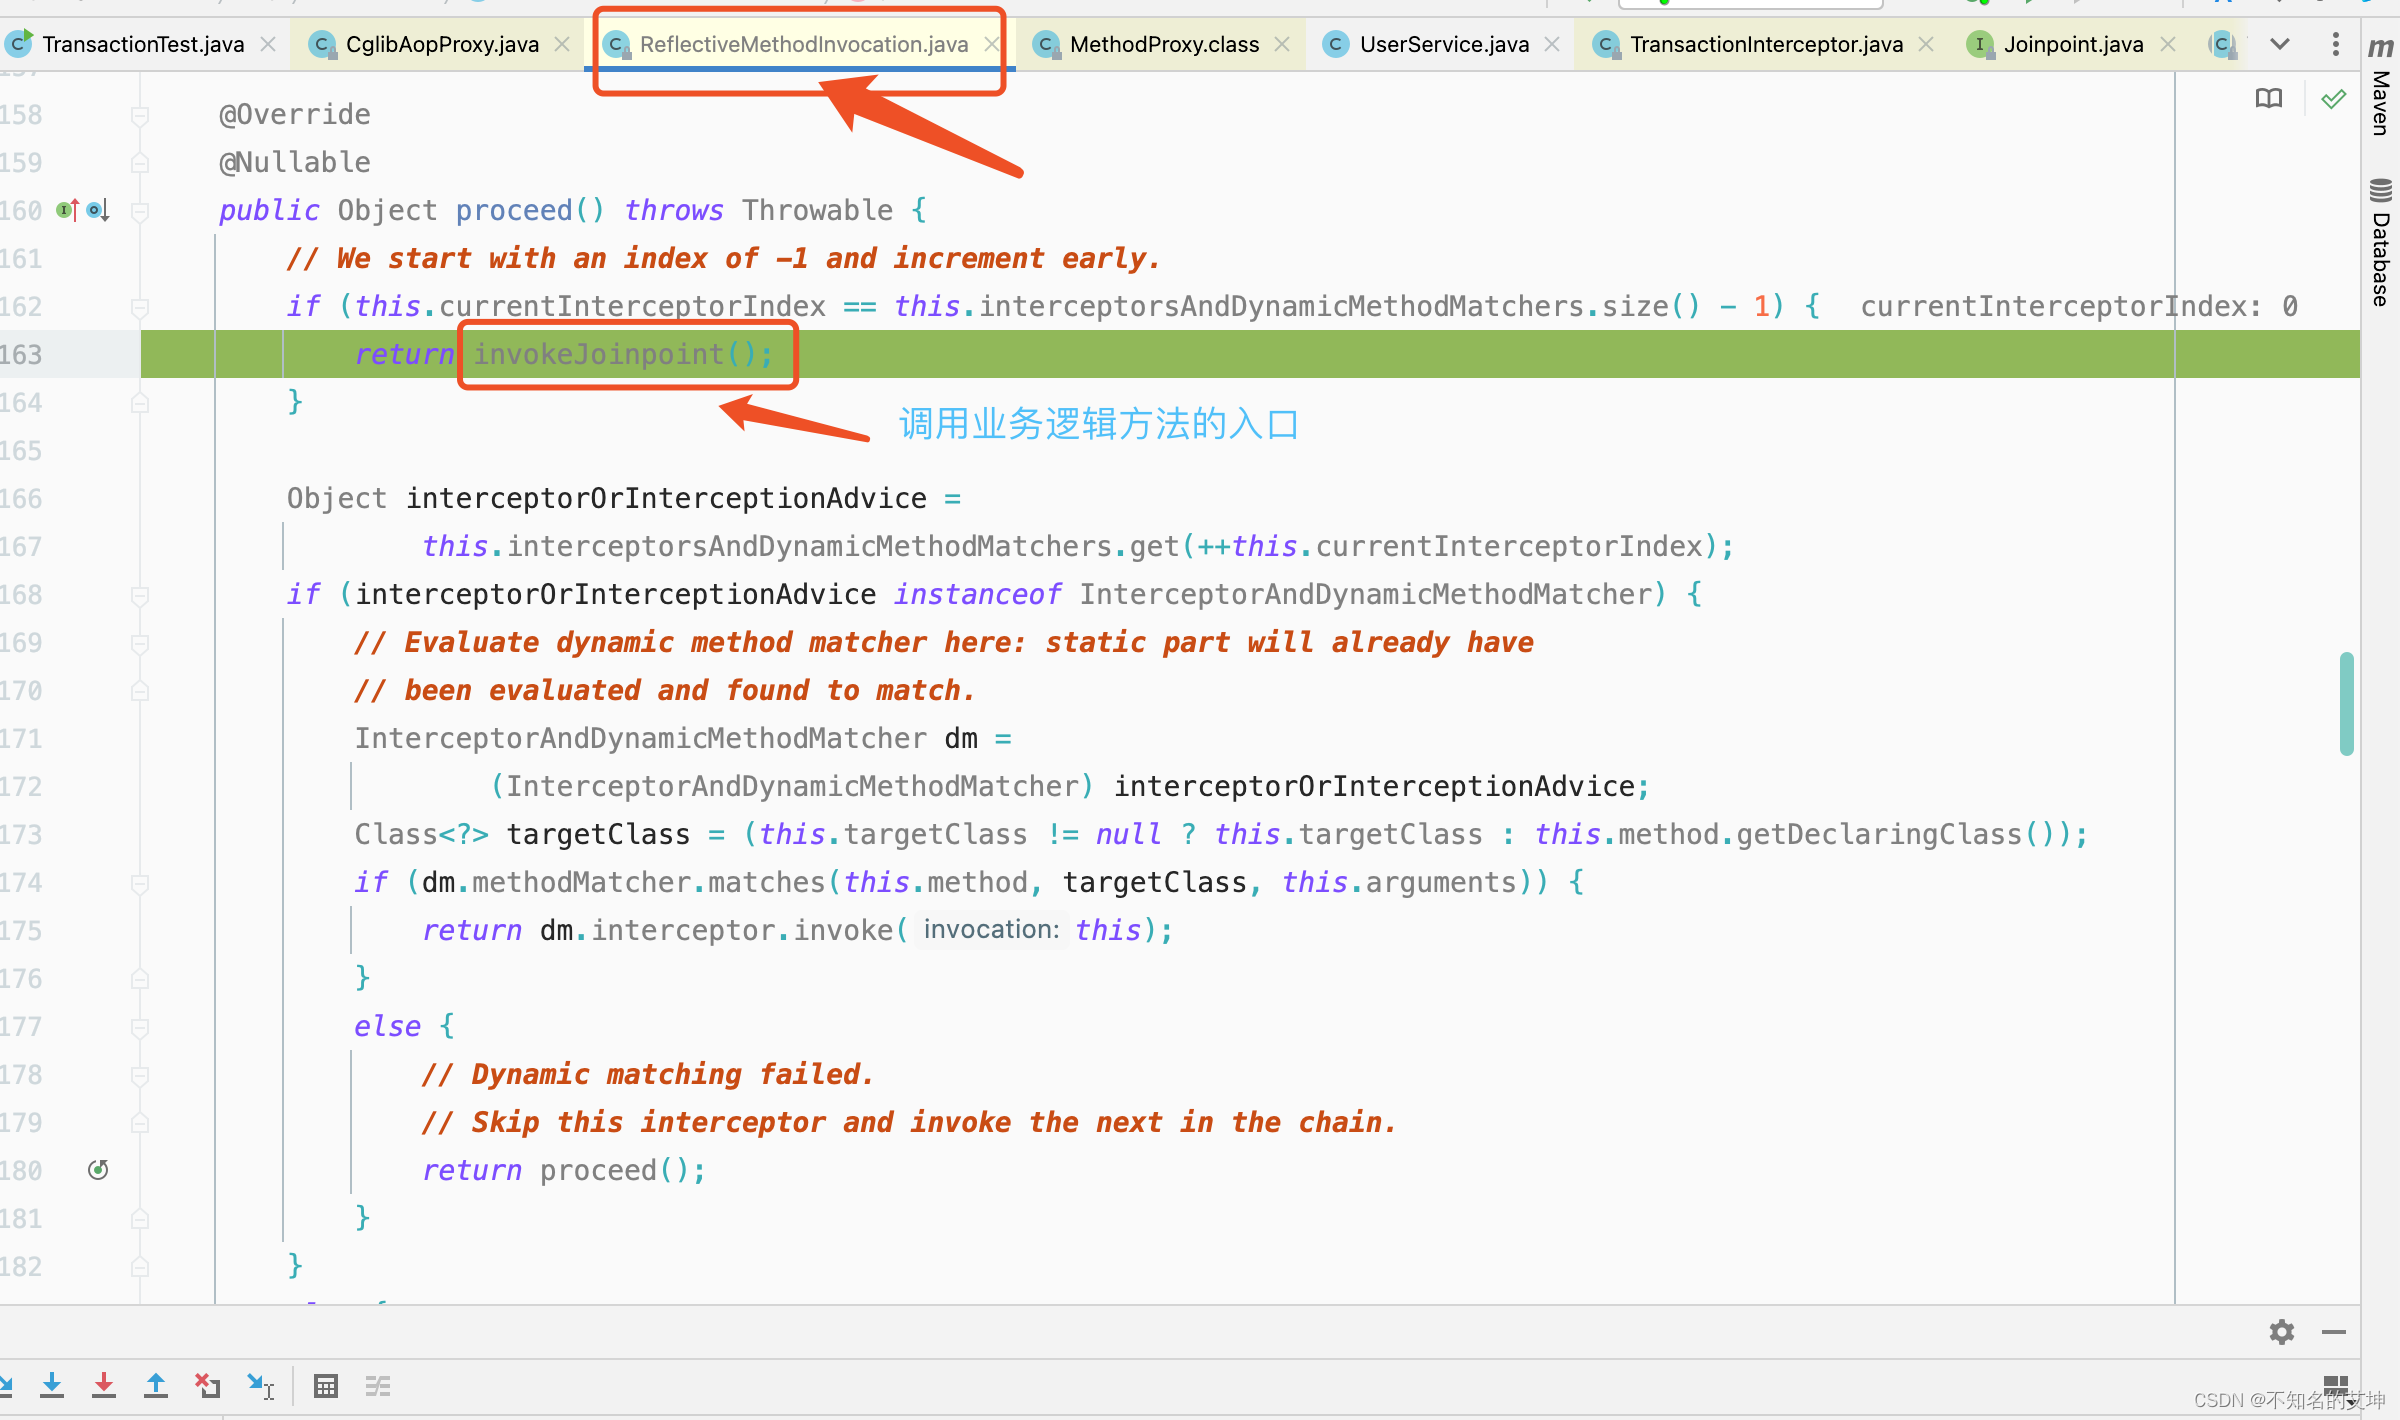Click the Drop Frame red-cross icon
Image resolution: width=2400 pixels, height=1420 pixels.
pyautogui.click(x=208, y=1386)
